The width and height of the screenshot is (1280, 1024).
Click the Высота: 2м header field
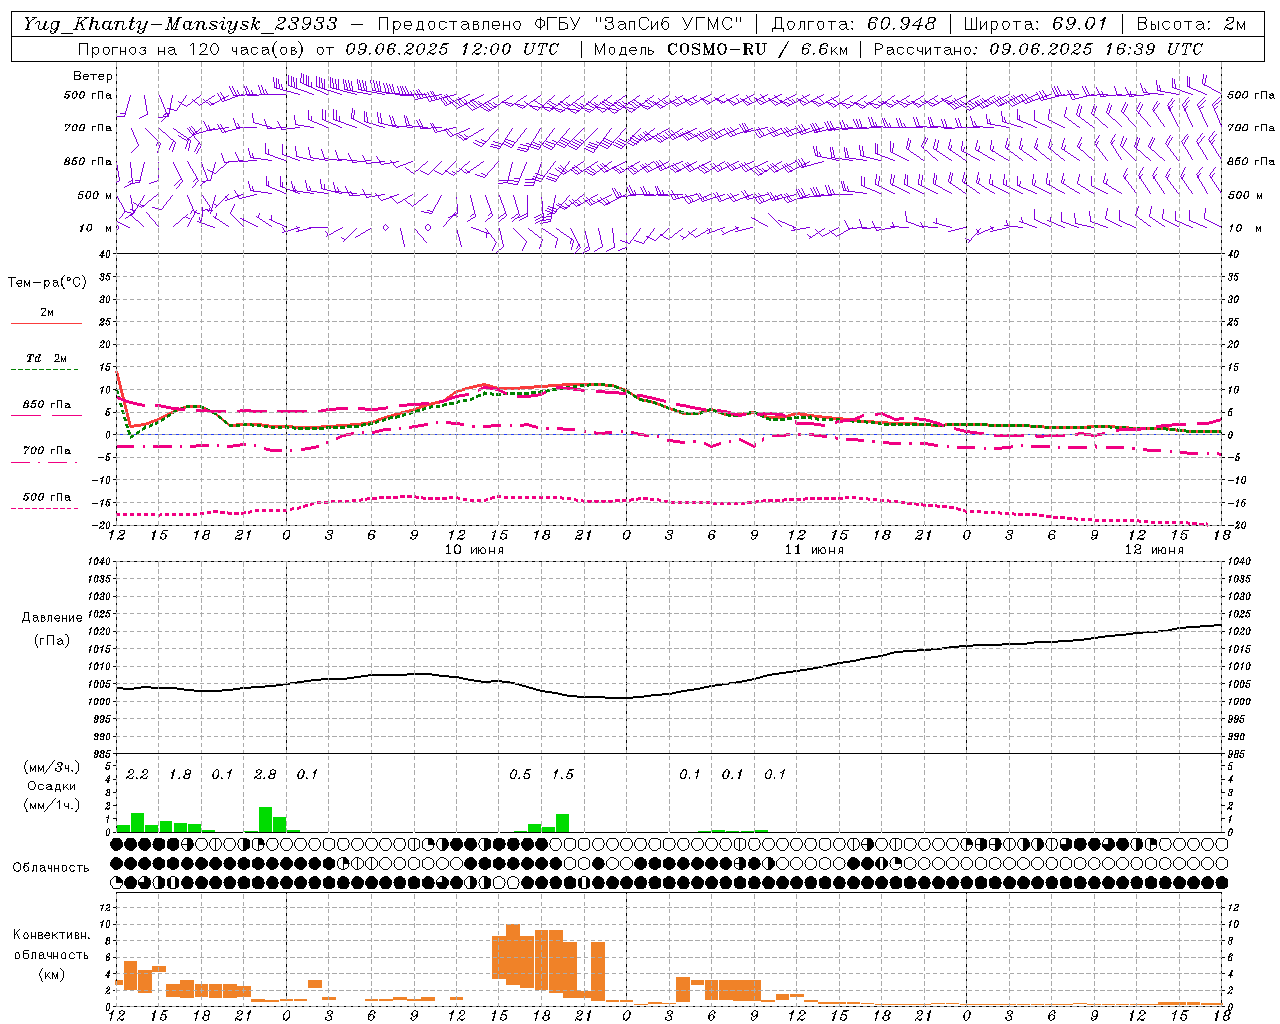(x=1192, y=24)
